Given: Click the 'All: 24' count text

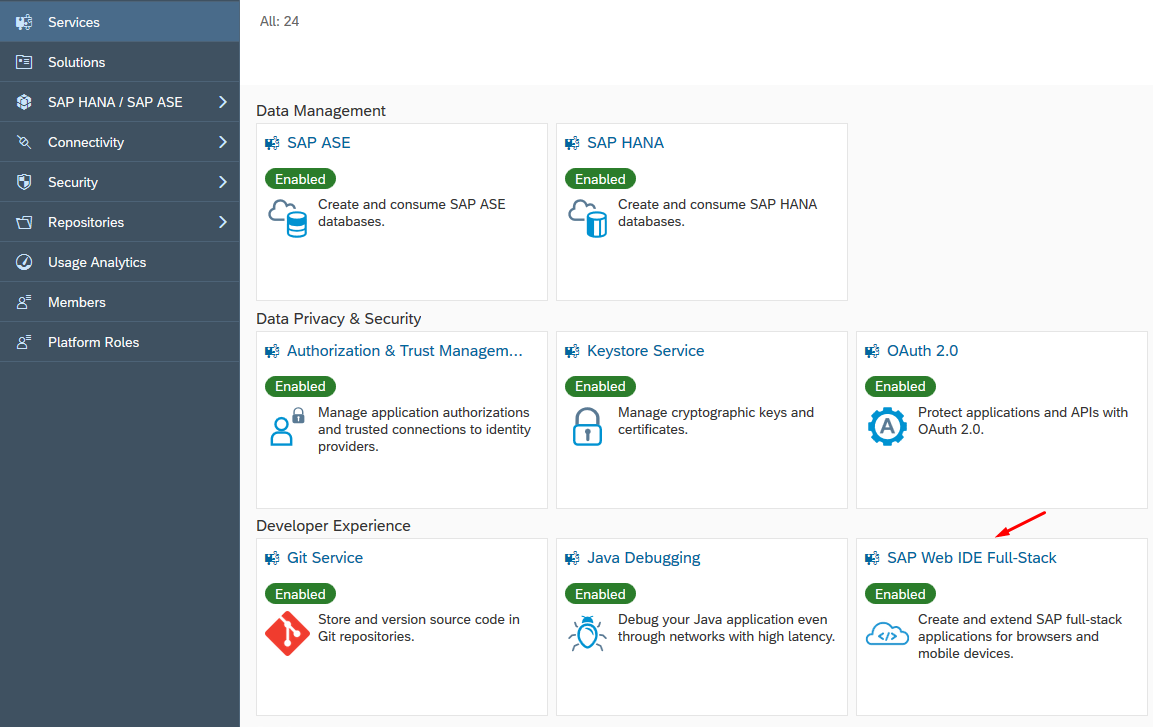Looking at the screenshot, I should [x=279, y=21].
